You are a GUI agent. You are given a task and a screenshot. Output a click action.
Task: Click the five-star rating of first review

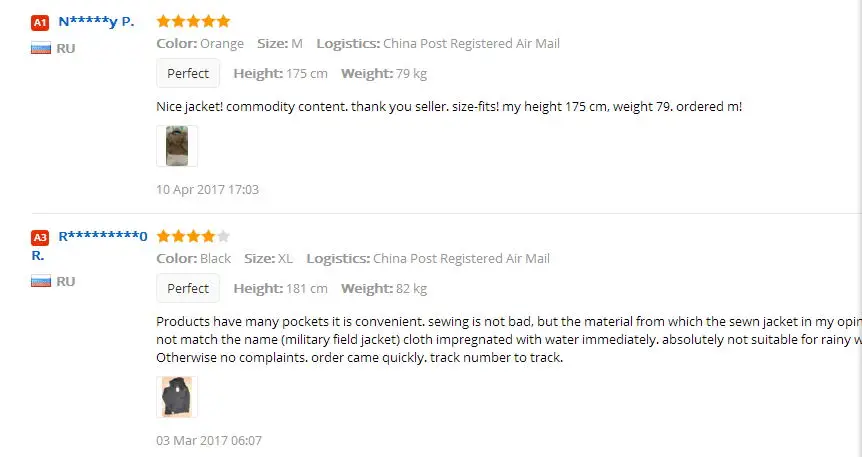[x=193, y=21]
